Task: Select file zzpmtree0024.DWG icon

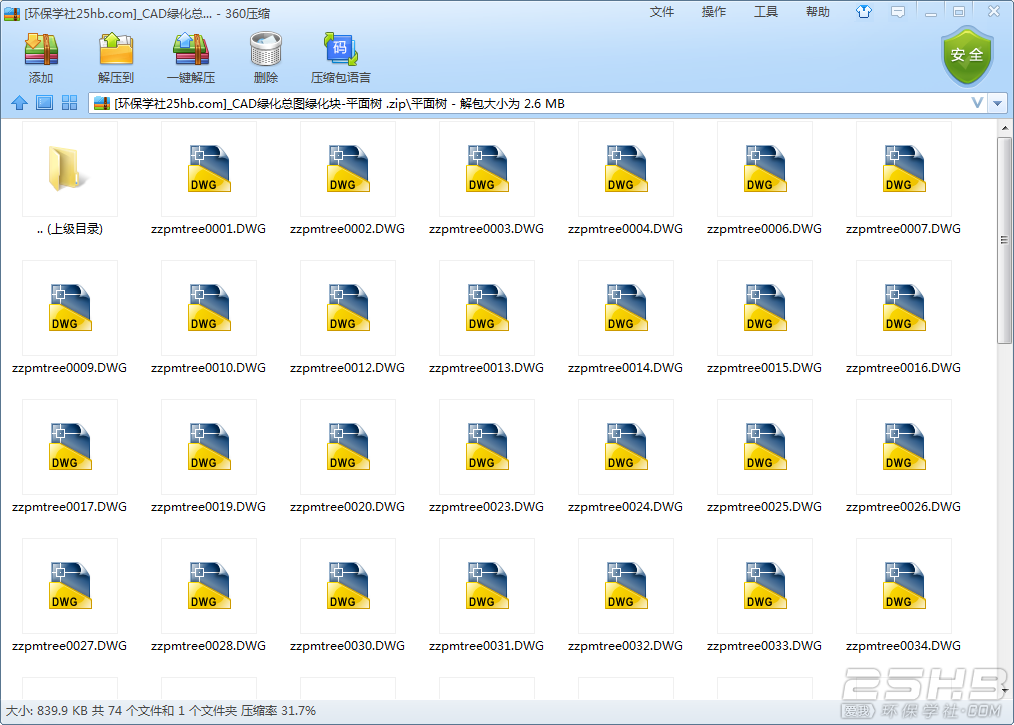Action: [625, 447]
